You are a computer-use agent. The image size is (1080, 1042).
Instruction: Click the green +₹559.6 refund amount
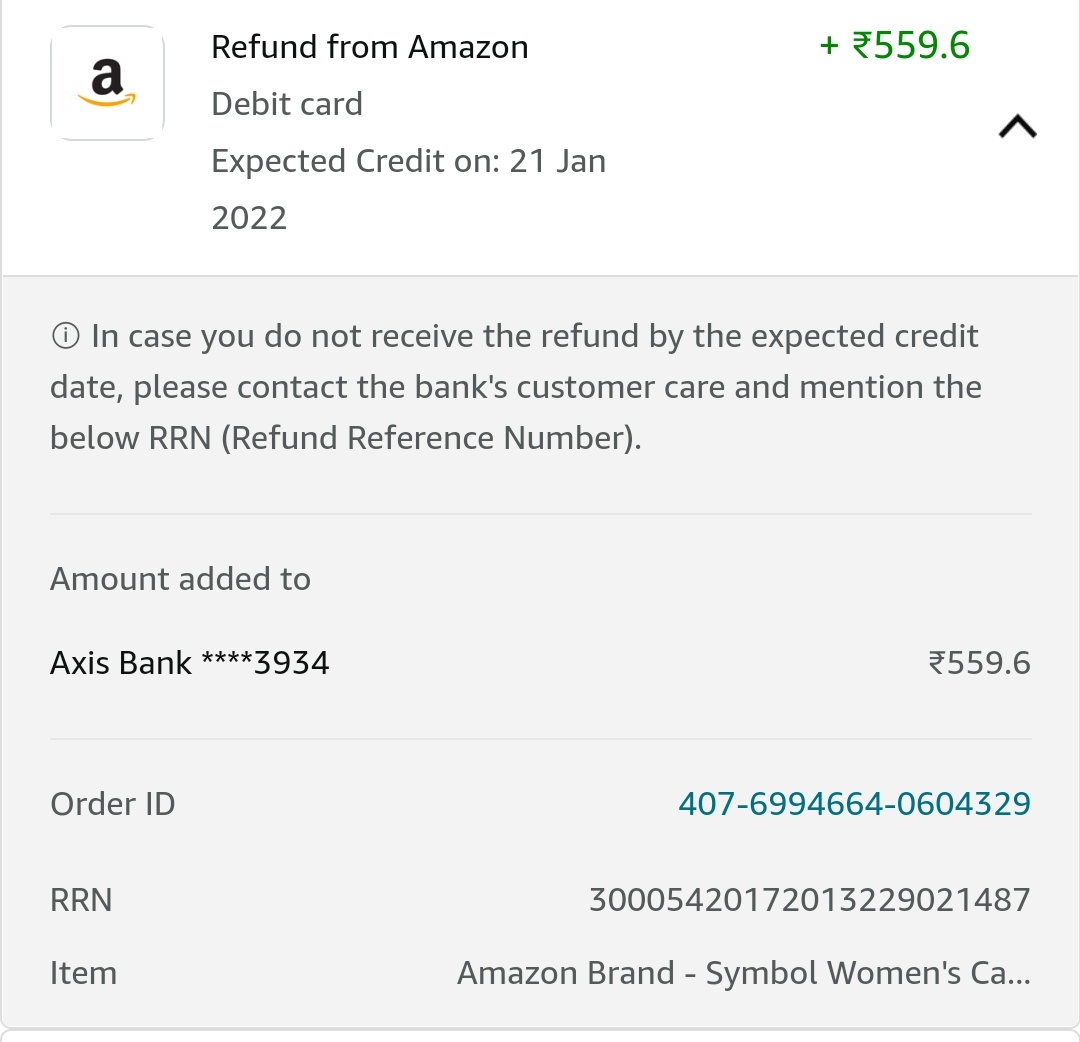(x=894, y=45)
